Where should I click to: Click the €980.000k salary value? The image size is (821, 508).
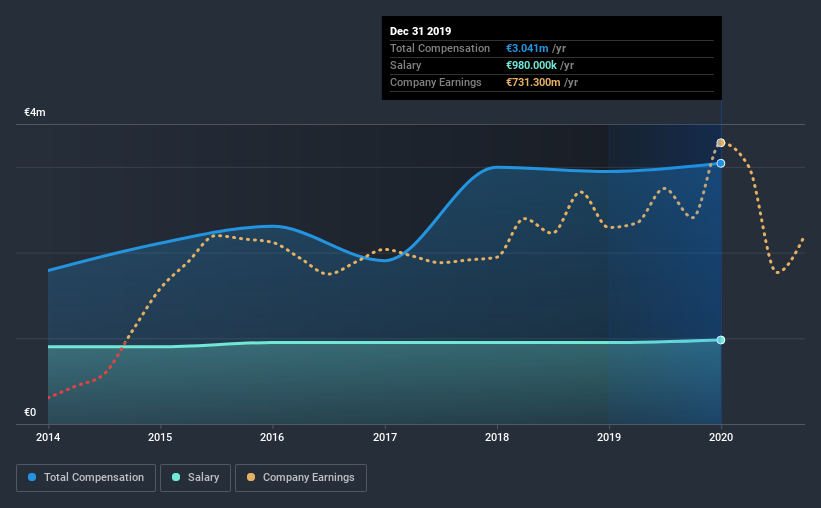click(x=531, y=65)
